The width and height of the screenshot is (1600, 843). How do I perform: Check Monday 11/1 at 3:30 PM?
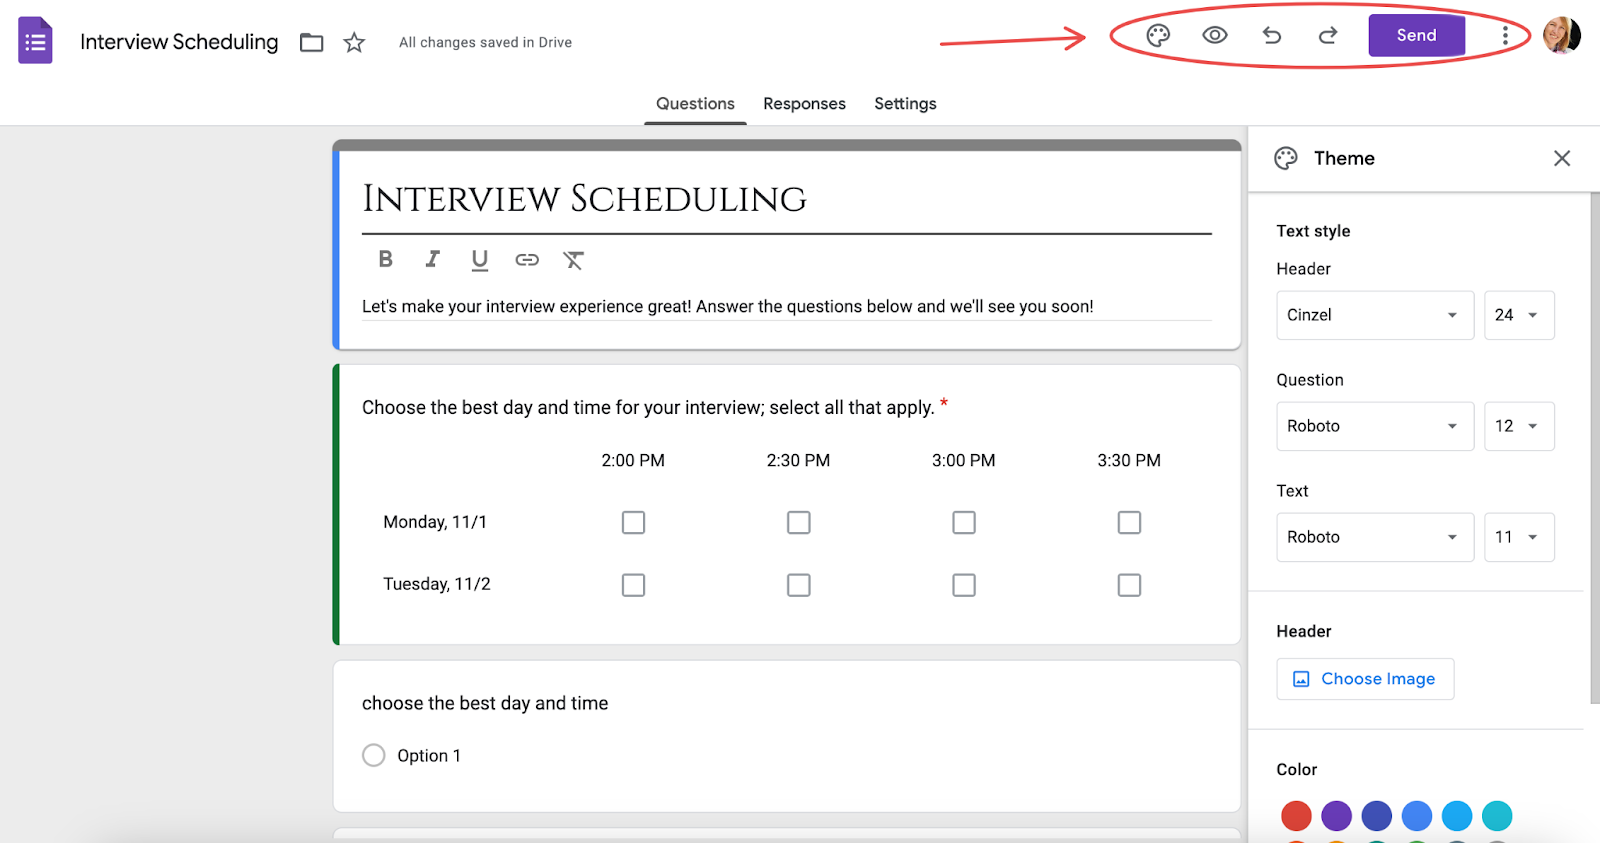1129,522
